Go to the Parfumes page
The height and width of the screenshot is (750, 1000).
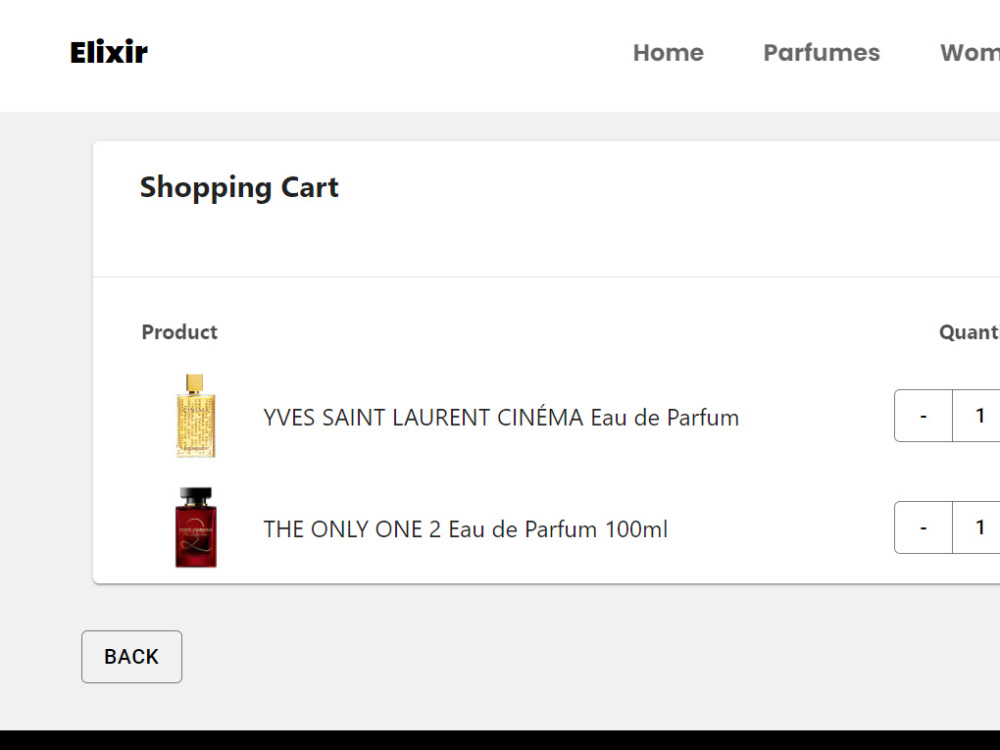click(x=821, y=52)
